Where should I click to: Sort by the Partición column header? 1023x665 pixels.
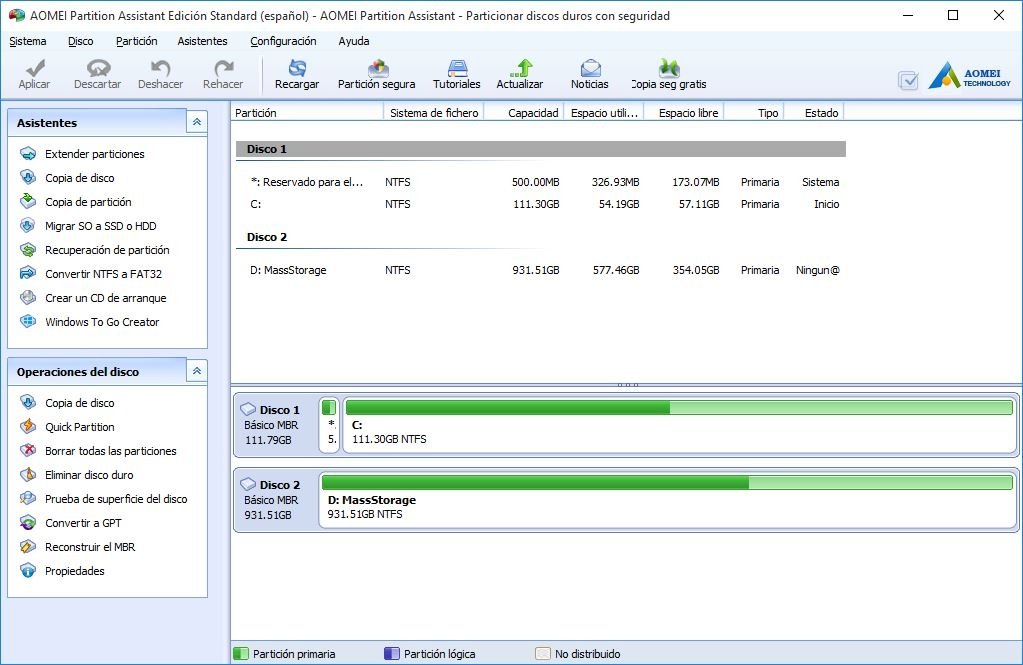tap(307, 113)
